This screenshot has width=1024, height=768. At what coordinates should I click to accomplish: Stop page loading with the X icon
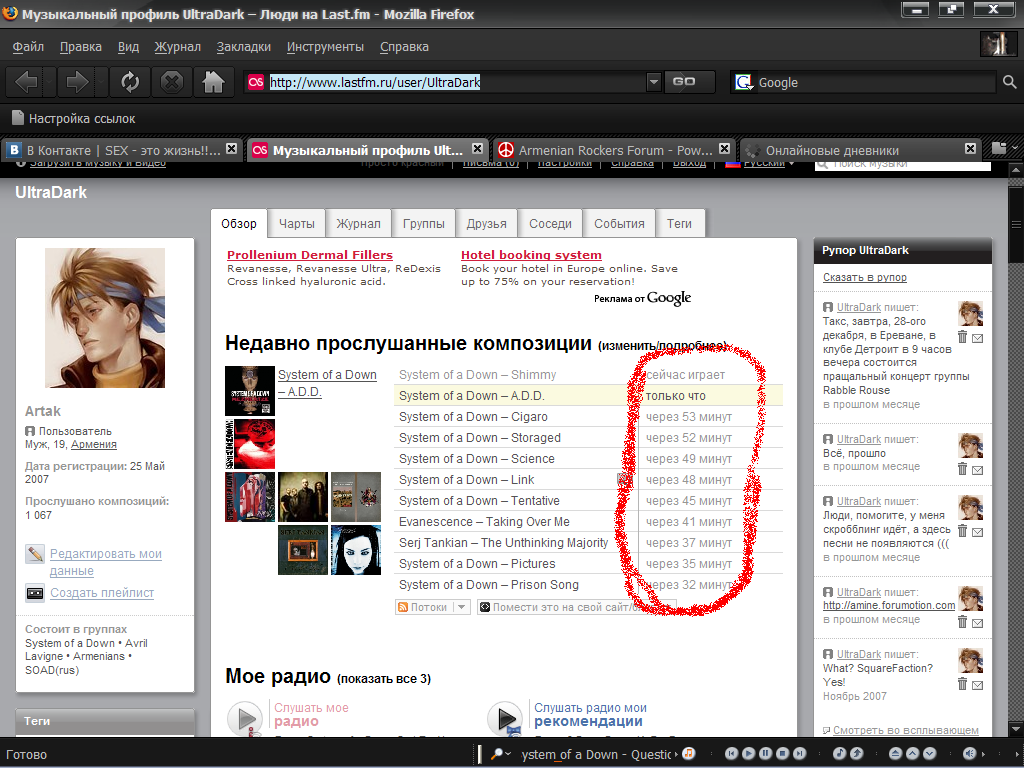tap(172, 82)
